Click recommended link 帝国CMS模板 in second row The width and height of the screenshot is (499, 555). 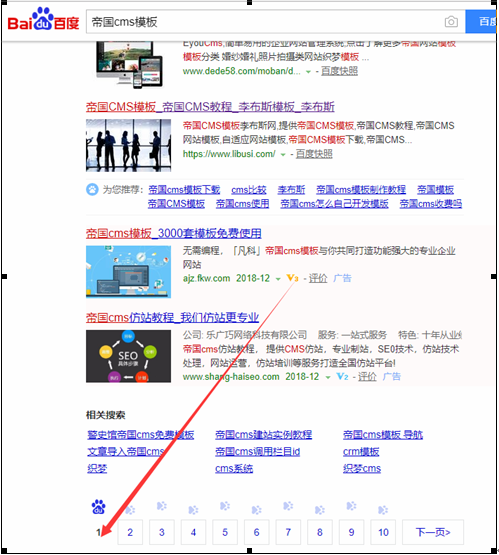pyautogui.click(x=176, y=204)
